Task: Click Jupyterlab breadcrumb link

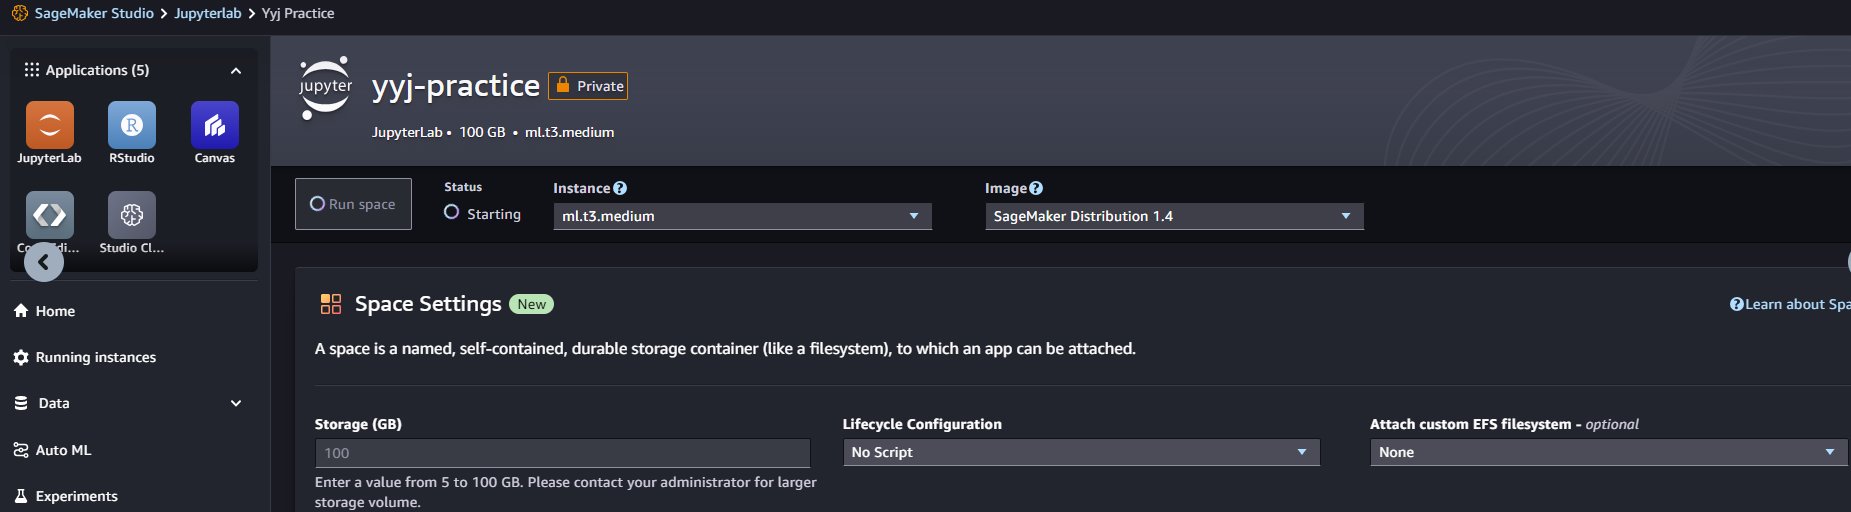Action: 208,13
